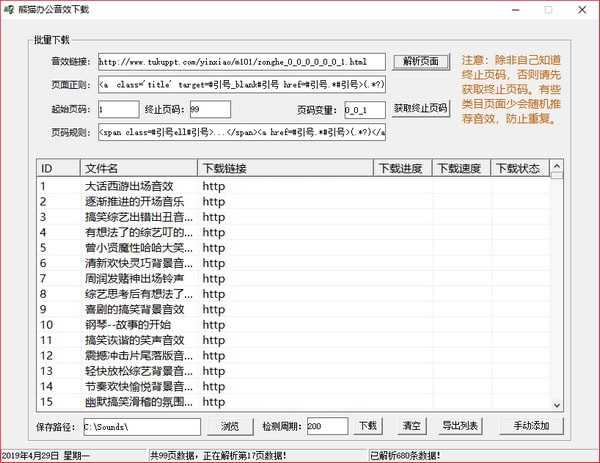Select row 14 节奏欢快愉悦背景音
Viewport: 600px width, 463px height.
pyautogui.click(x=293, y=386)
